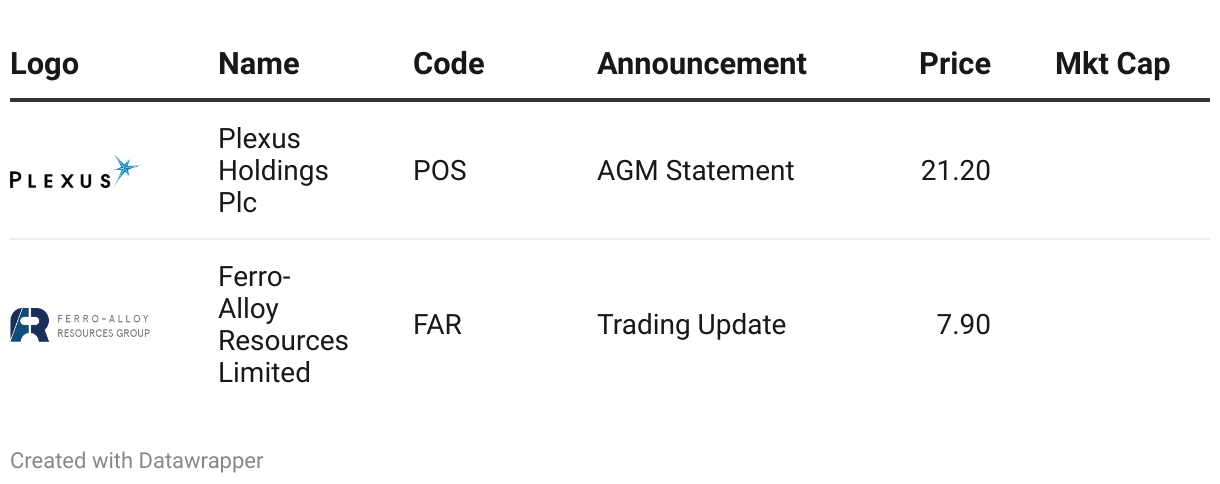Sort by the Logo column header
The image size is (1220, 484).
pyautogui.click(x=44, y=65)
